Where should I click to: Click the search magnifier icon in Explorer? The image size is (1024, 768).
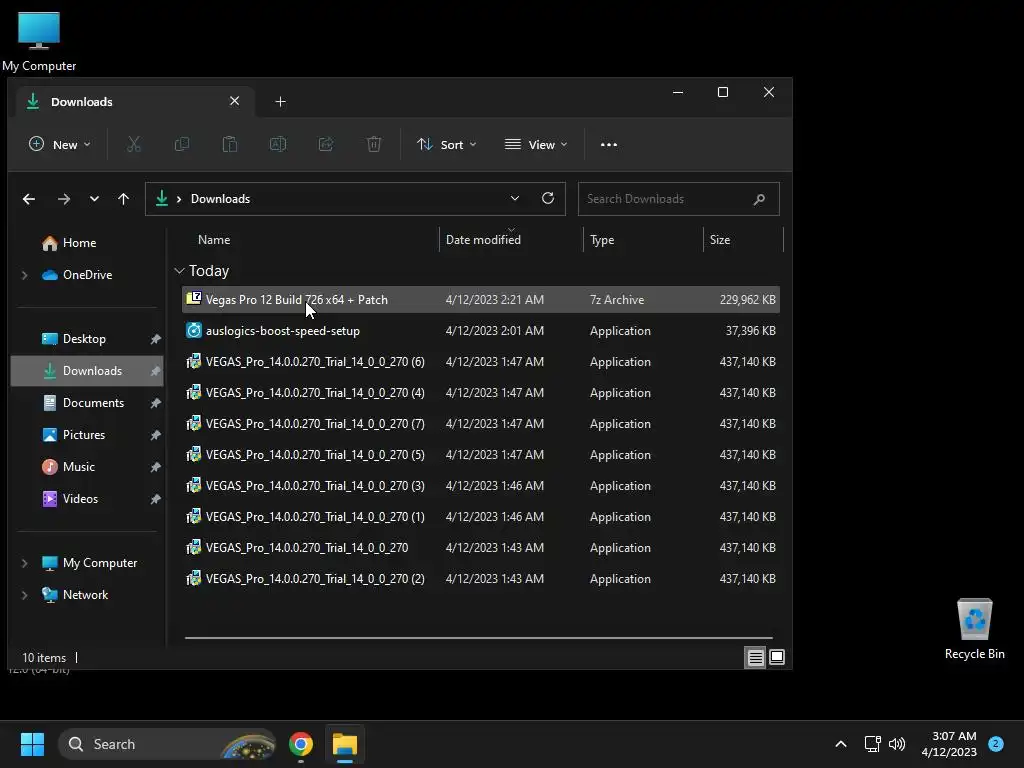759,199
